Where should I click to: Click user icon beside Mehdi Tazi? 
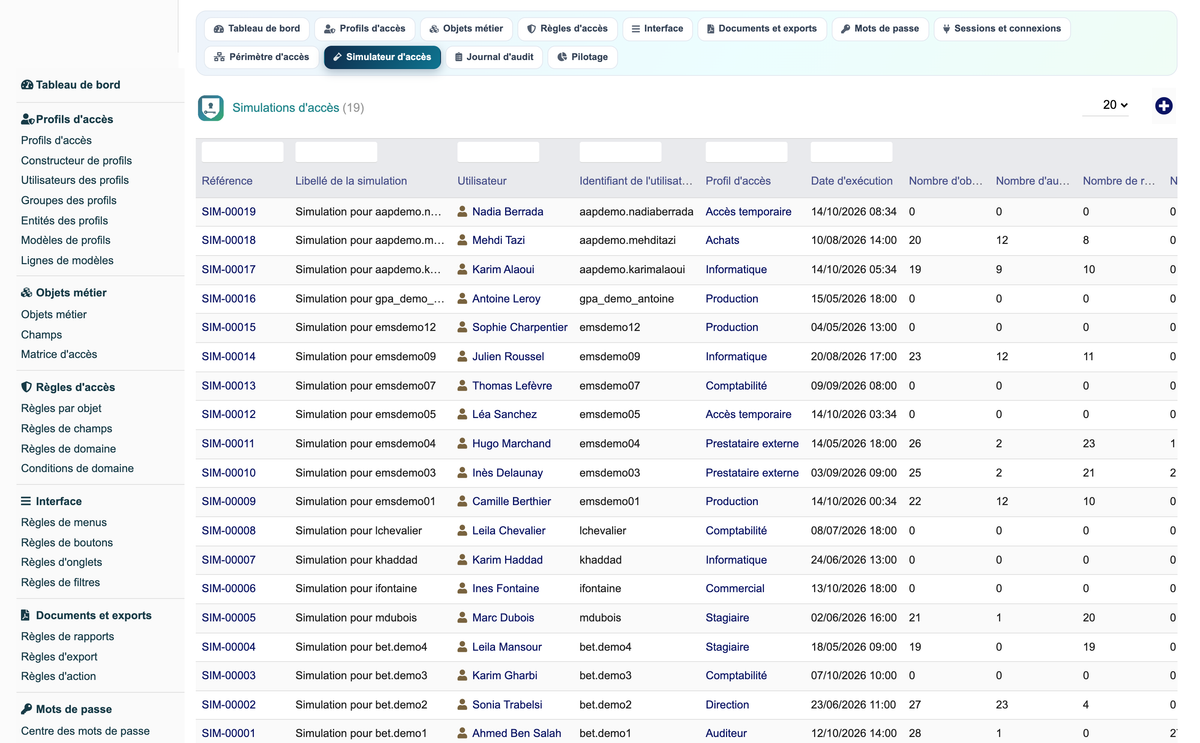(463, 241)
